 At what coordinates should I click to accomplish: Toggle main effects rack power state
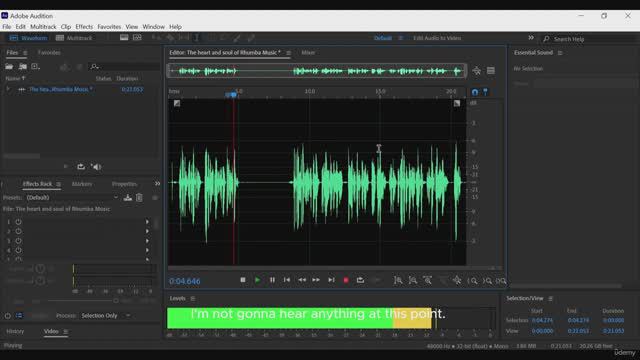pos(8,316)
